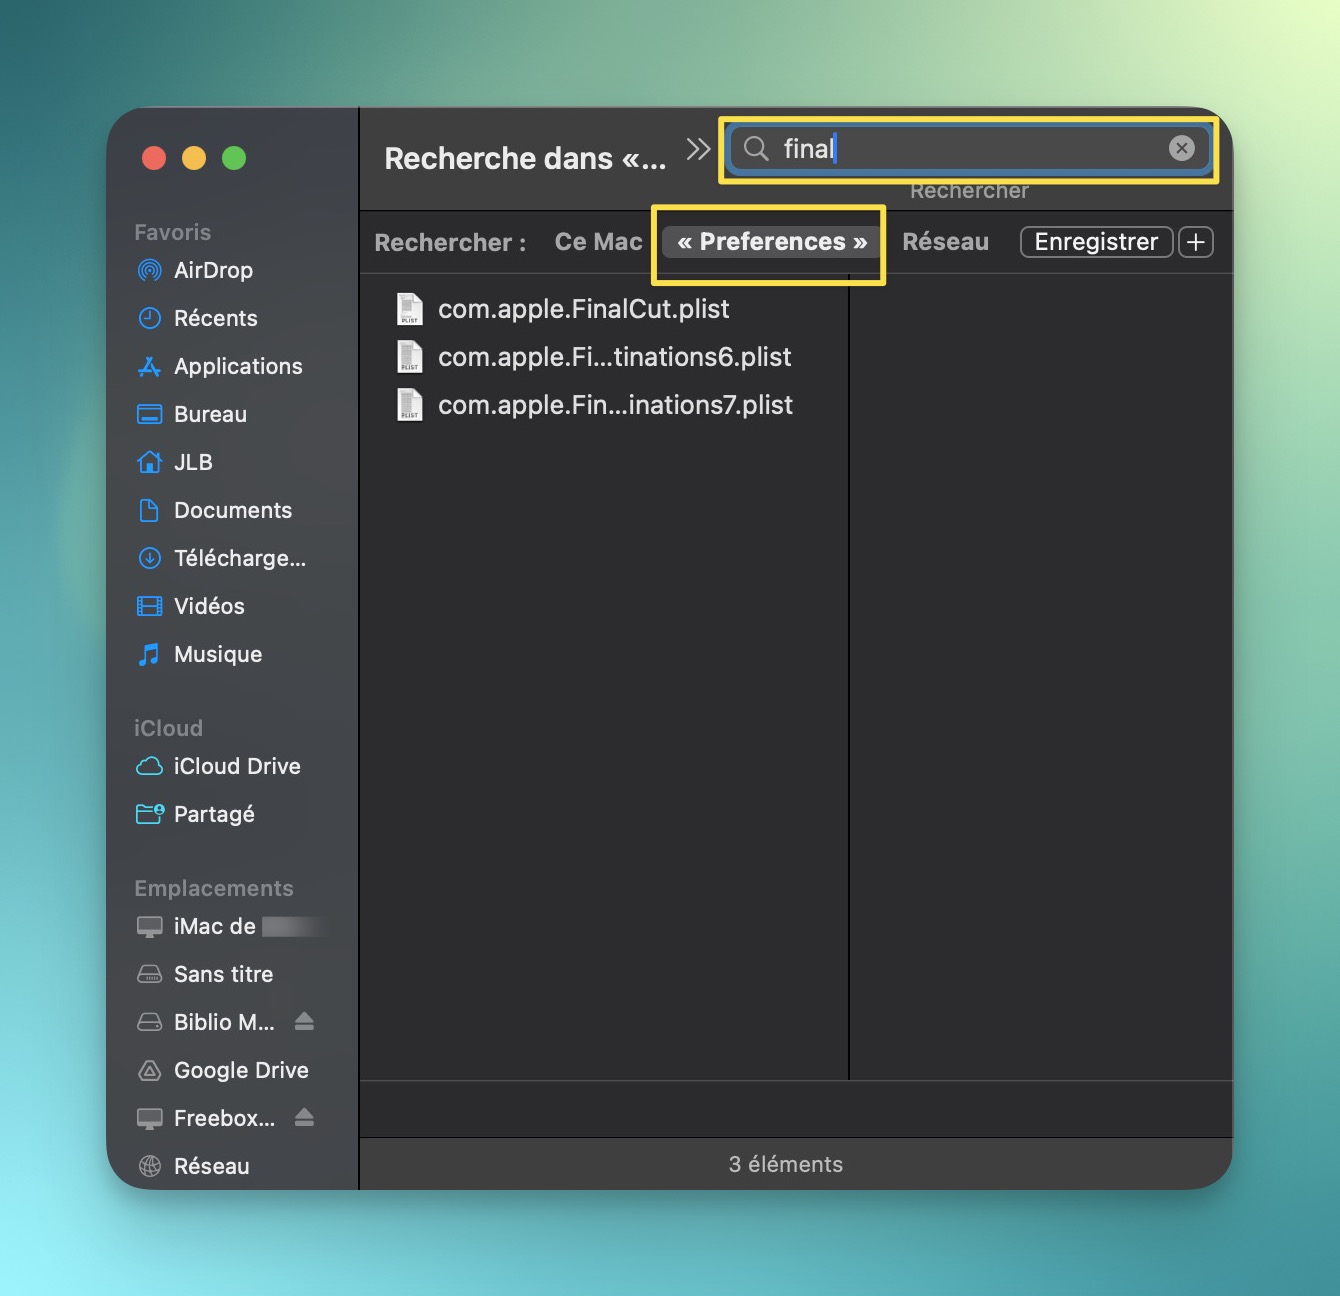Click the Documents sidebar icon
The width and height of the screenshot is (1340, 1296).
tap(149, 510)
